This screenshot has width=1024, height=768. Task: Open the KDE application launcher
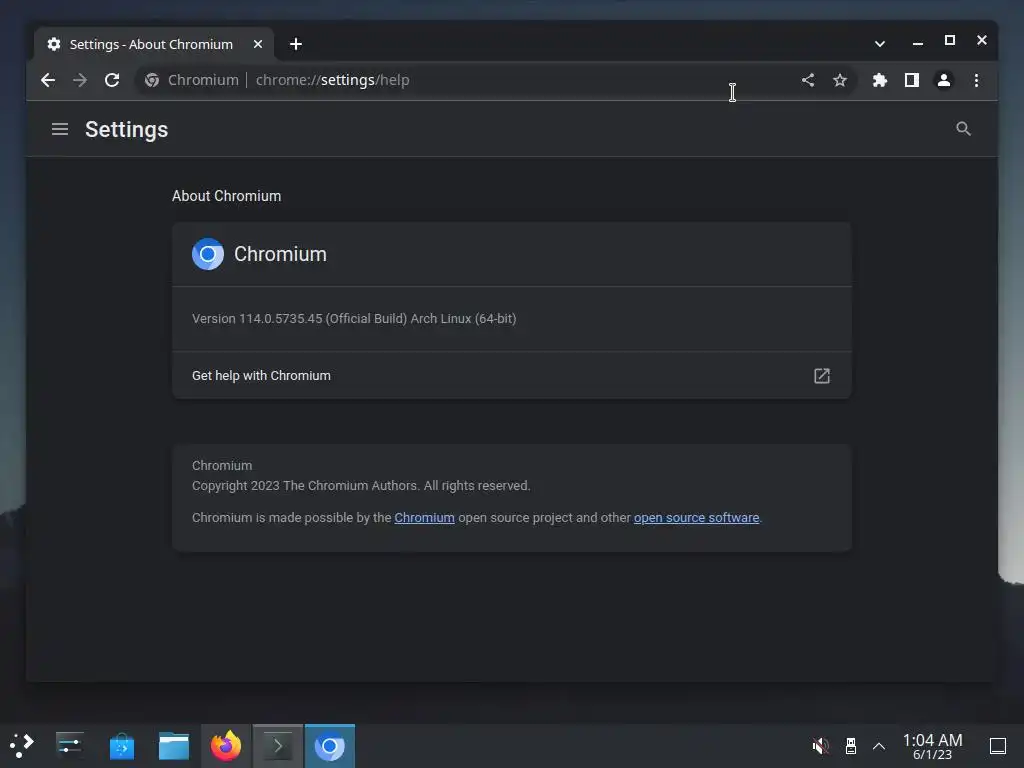tap(22, 745)
